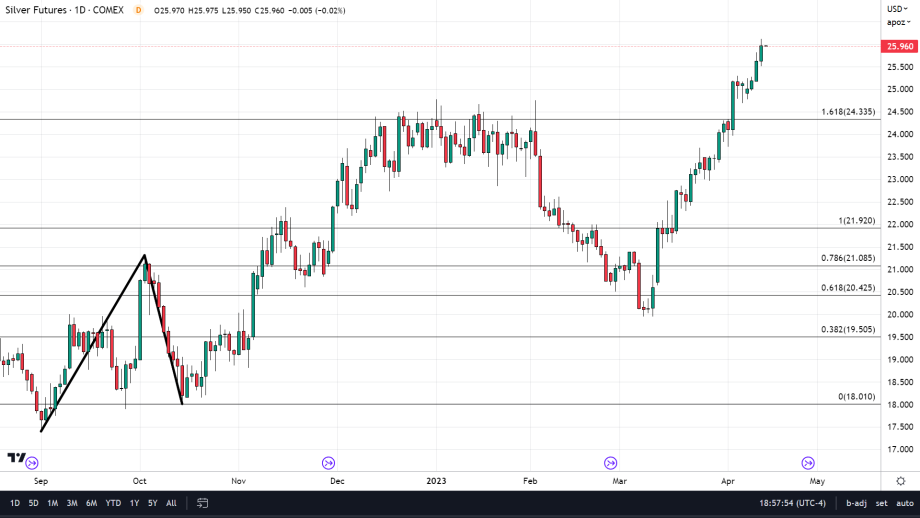Click the contract roll marker near March
920x518 pixels.
(610, 462)
